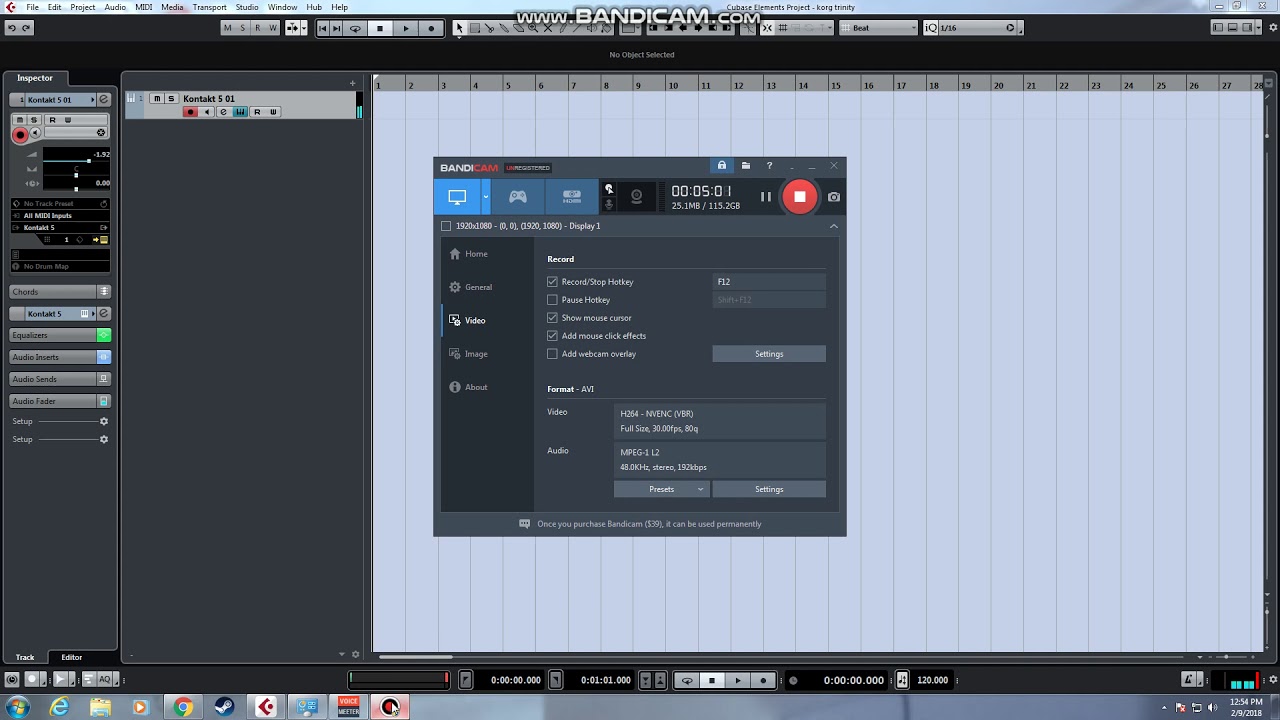
Task: Open Bandicam output folder icon
Action: coord(746,166)
